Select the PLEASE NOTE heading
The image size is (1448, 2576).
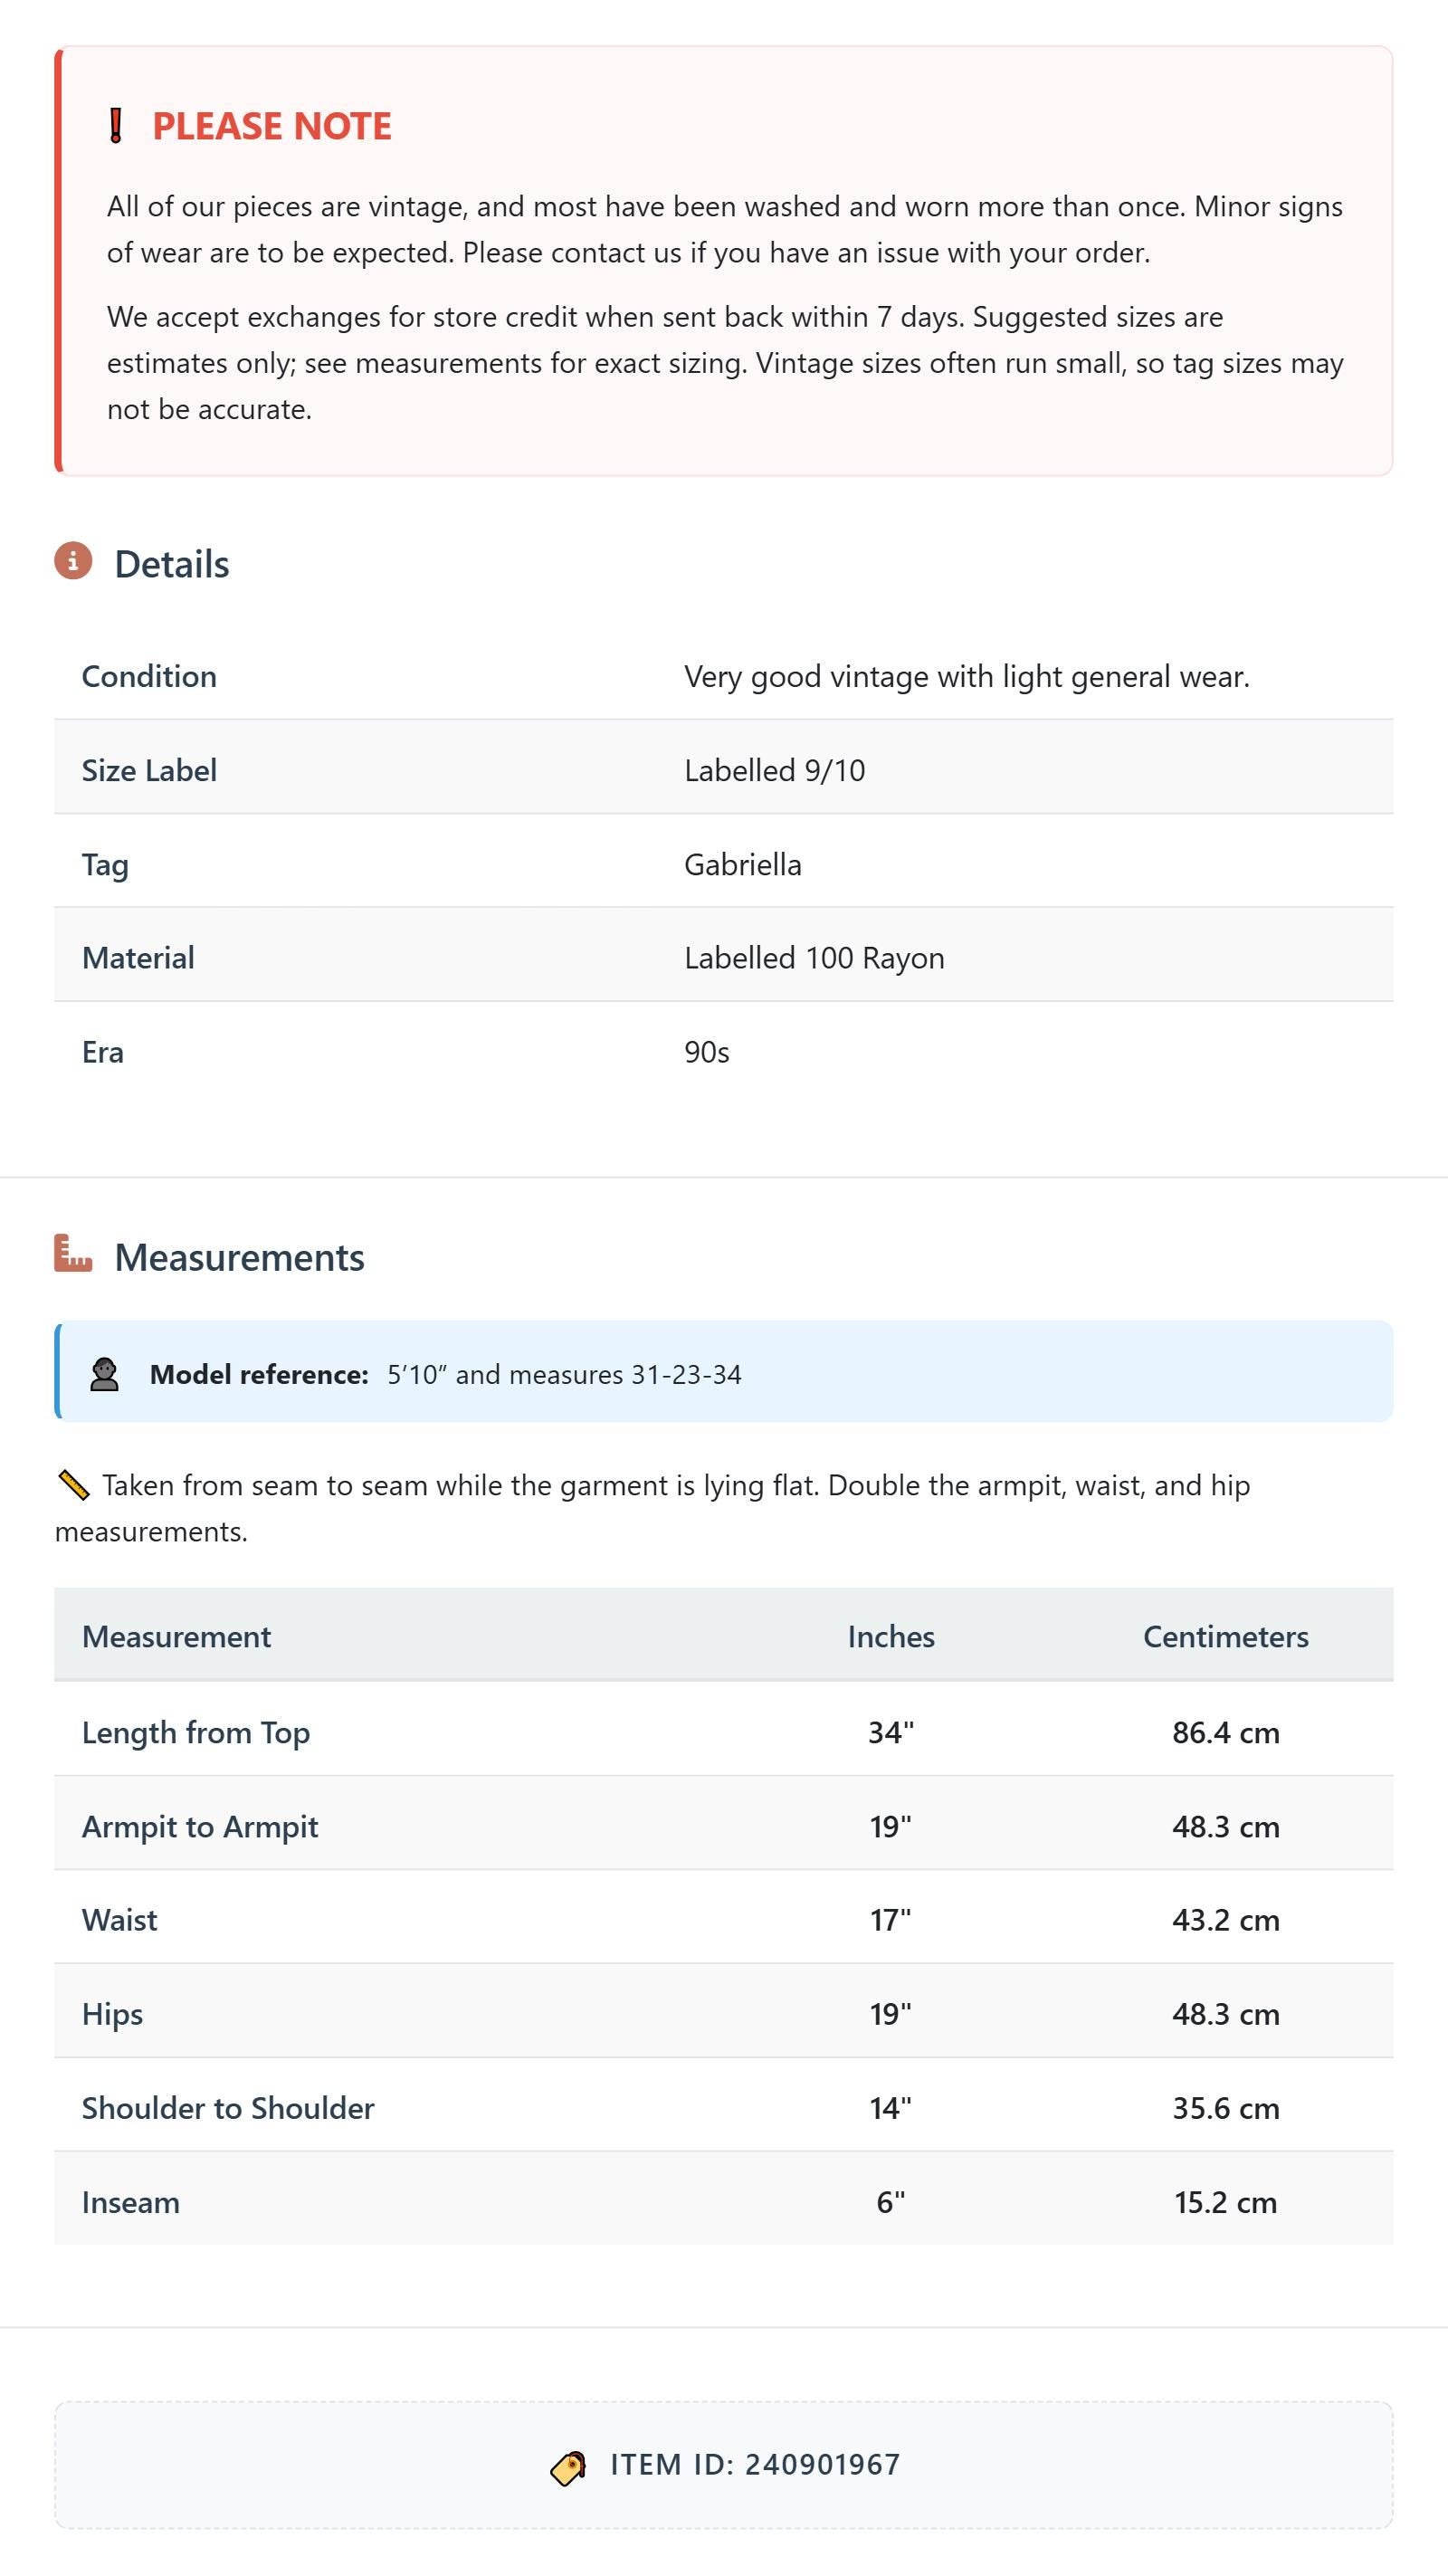[x=271, y=126]
